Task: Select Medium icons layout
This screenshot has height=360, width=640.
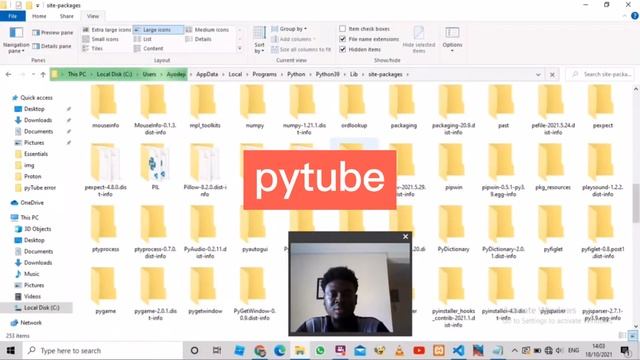Action: coord(207,30)
